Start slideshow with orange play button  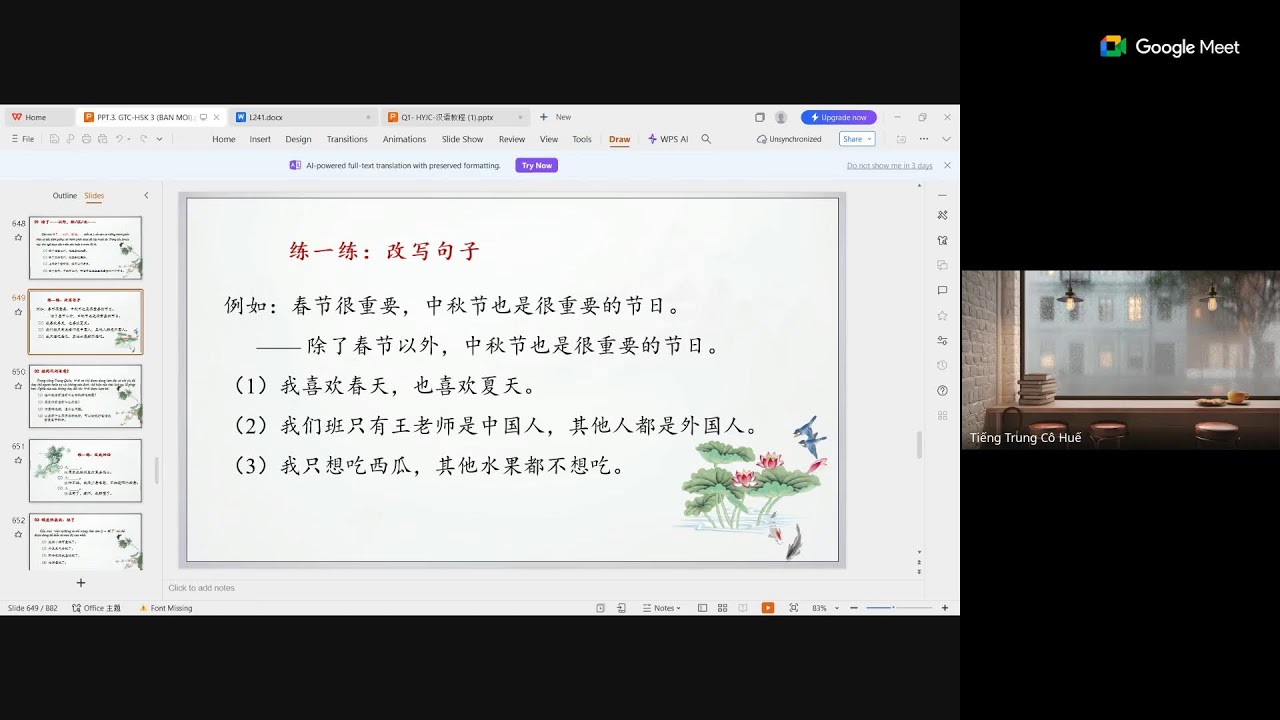(768, 608)
